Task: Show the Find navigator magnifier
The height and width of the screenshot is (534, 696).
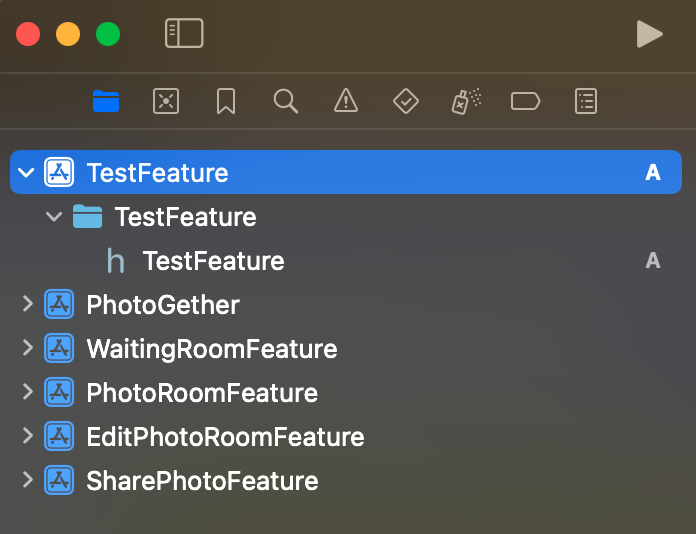Action: pyautogui.click(x=285, y=100)
